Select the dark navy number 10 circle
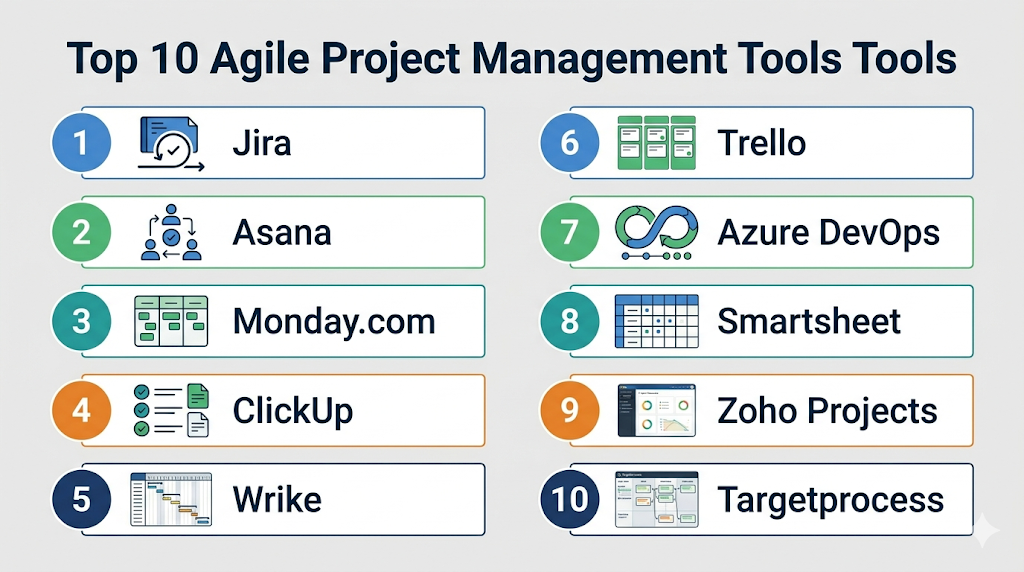This screenshot has width=1024, height=572. click(569, 499)
